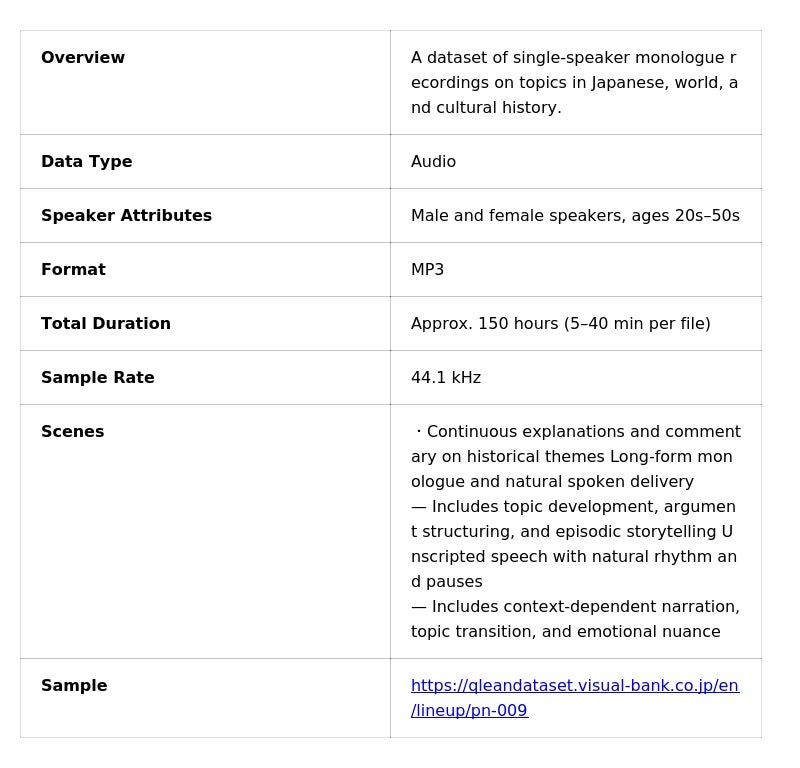Click the Overview row label
Image resolution: width=800 pixels, height=768 pixels.
pyautogui.click(x=83, y=58)
